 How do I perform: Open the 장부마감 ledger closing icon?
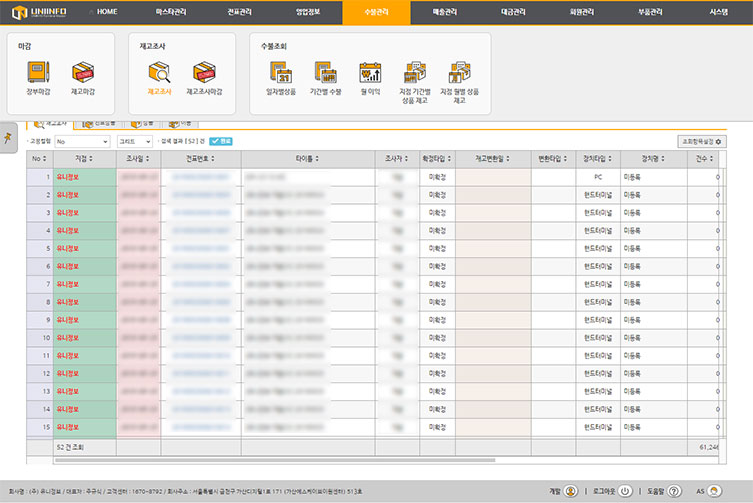coord(38,73)
